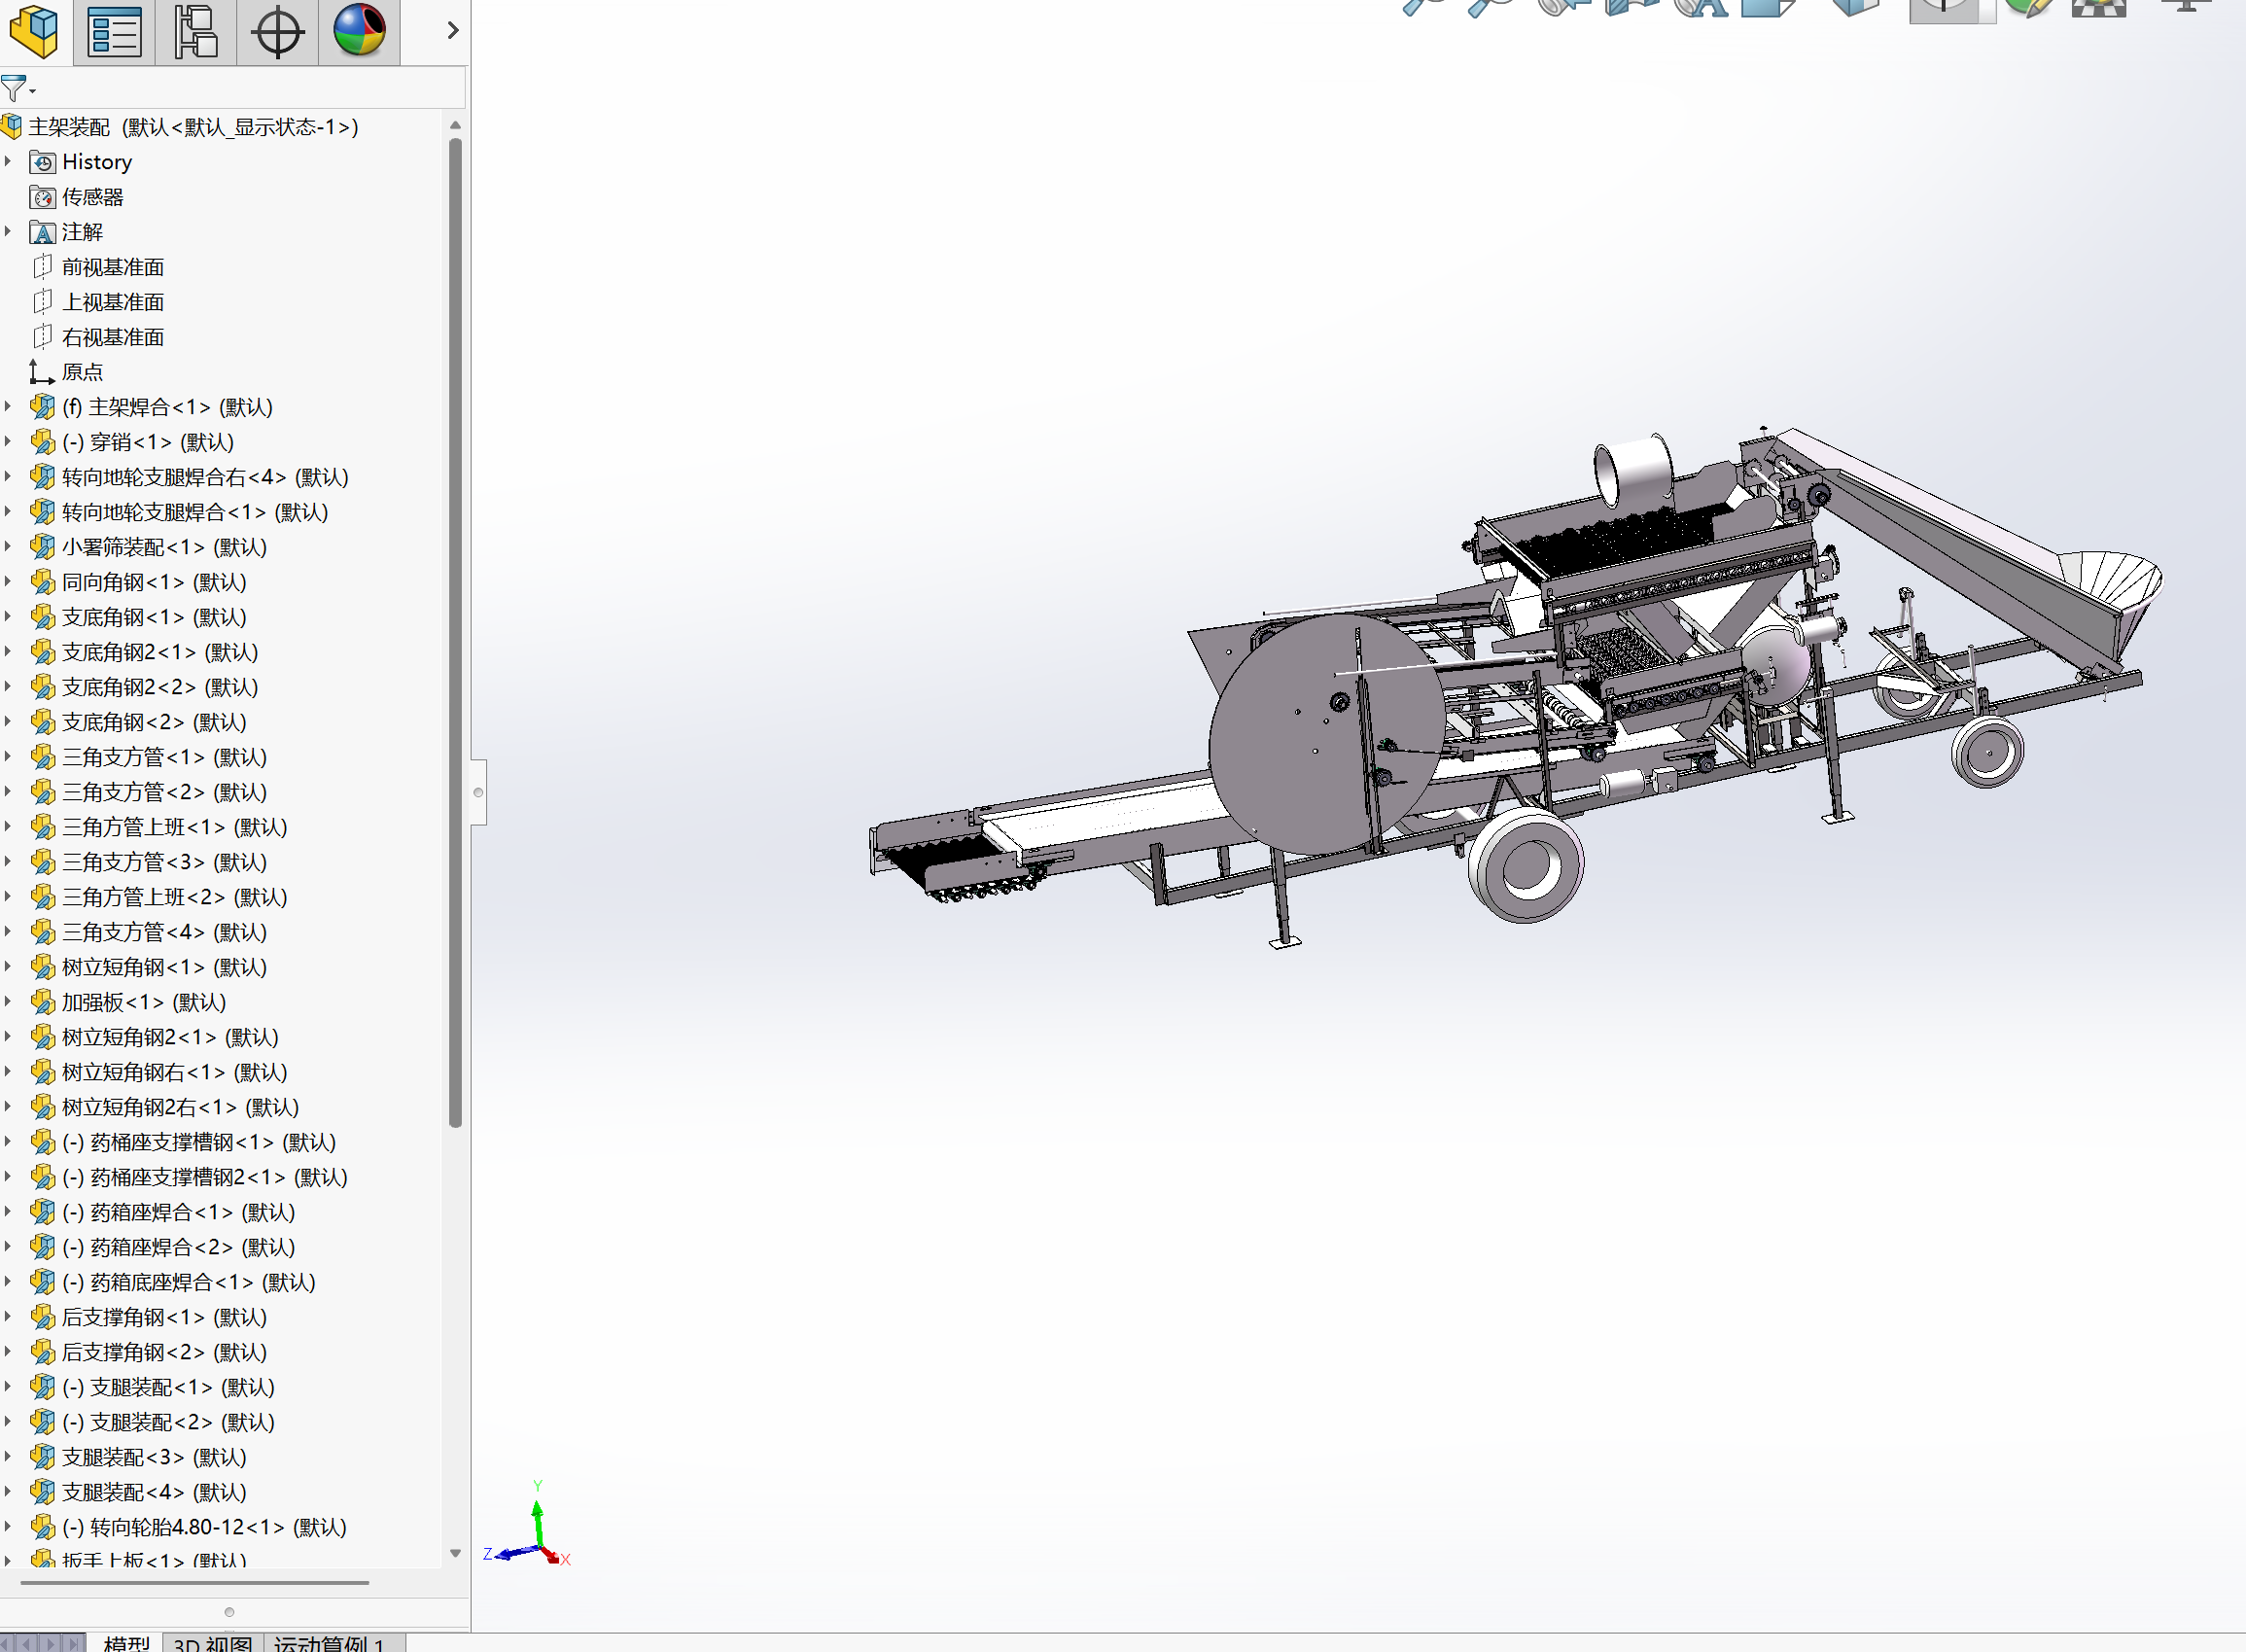2246x1652 pixels.
Task: Open the FeatureManager design tree tab
Action: point(35,31)
